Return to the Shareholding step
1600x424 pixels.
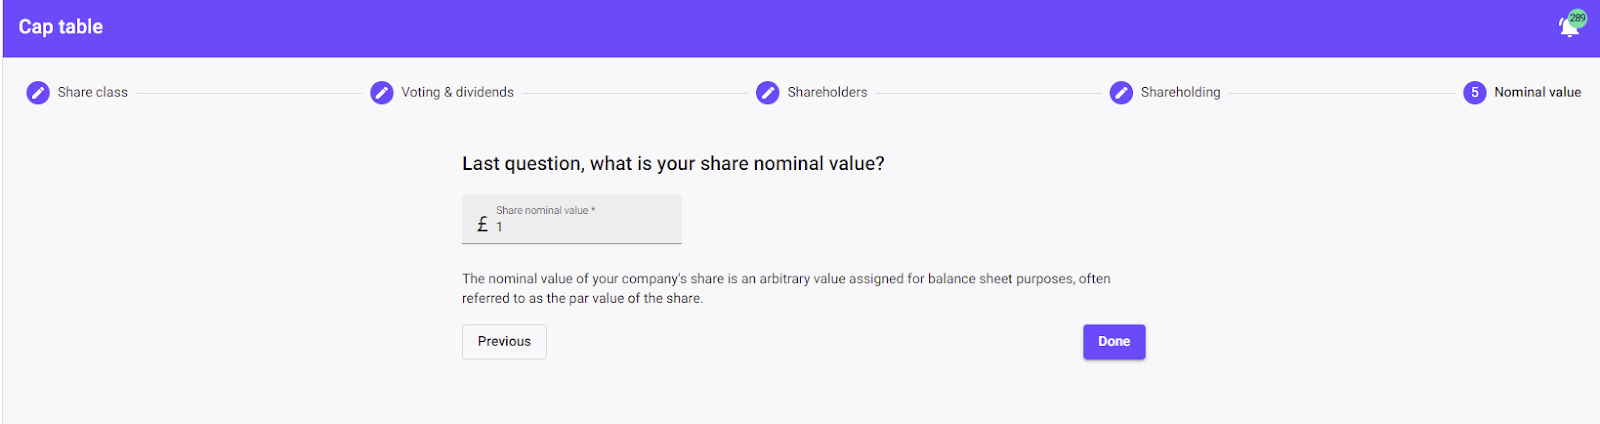click(x=1180, y=92)
